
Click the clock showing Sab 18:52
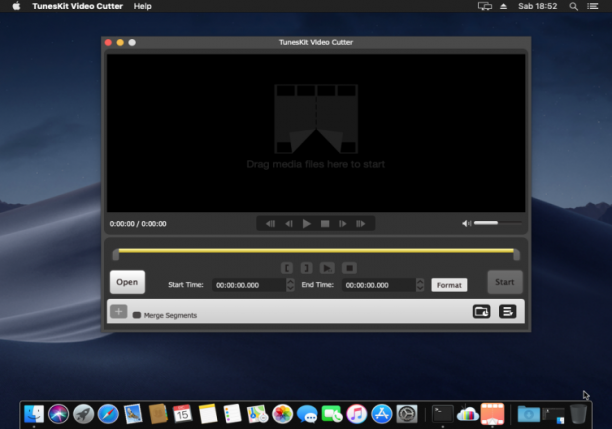(537, 6)
